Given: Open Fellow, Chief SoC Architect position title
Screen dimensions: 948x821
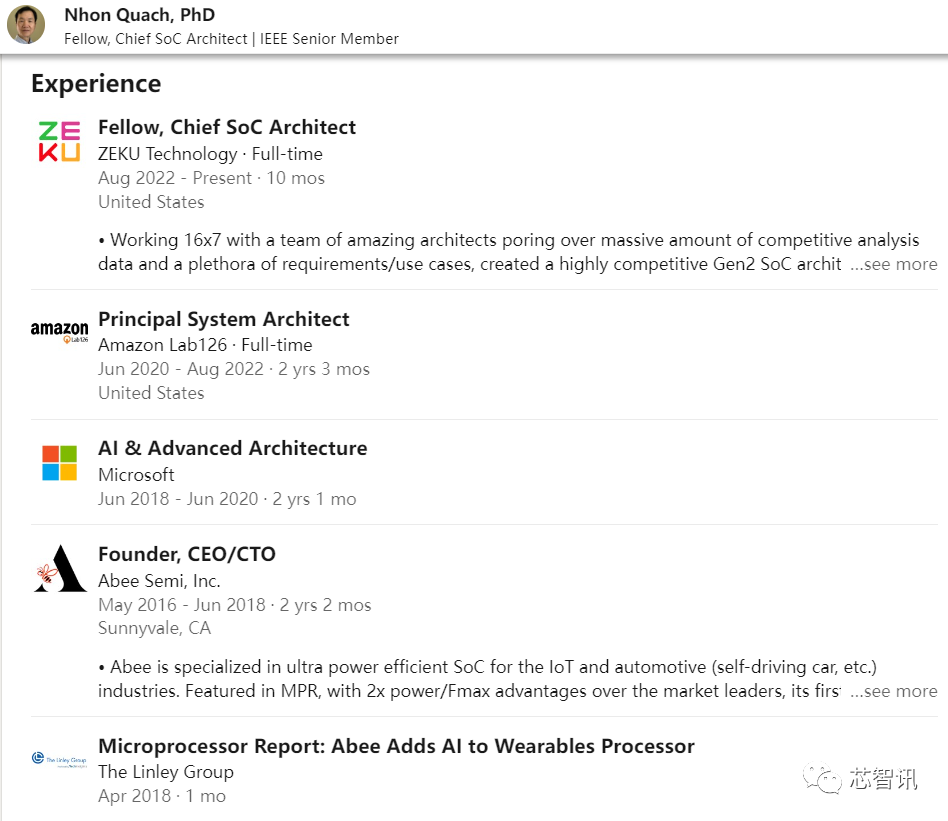Looking at the screenshot, I should [x=227, y=127].
